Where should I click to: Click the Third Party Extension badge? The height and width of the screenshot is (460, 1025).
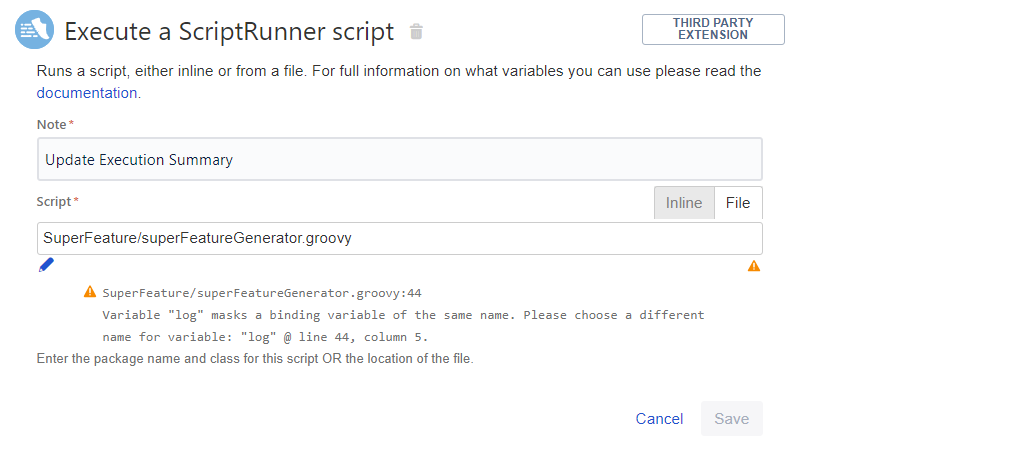coord(713,29)
